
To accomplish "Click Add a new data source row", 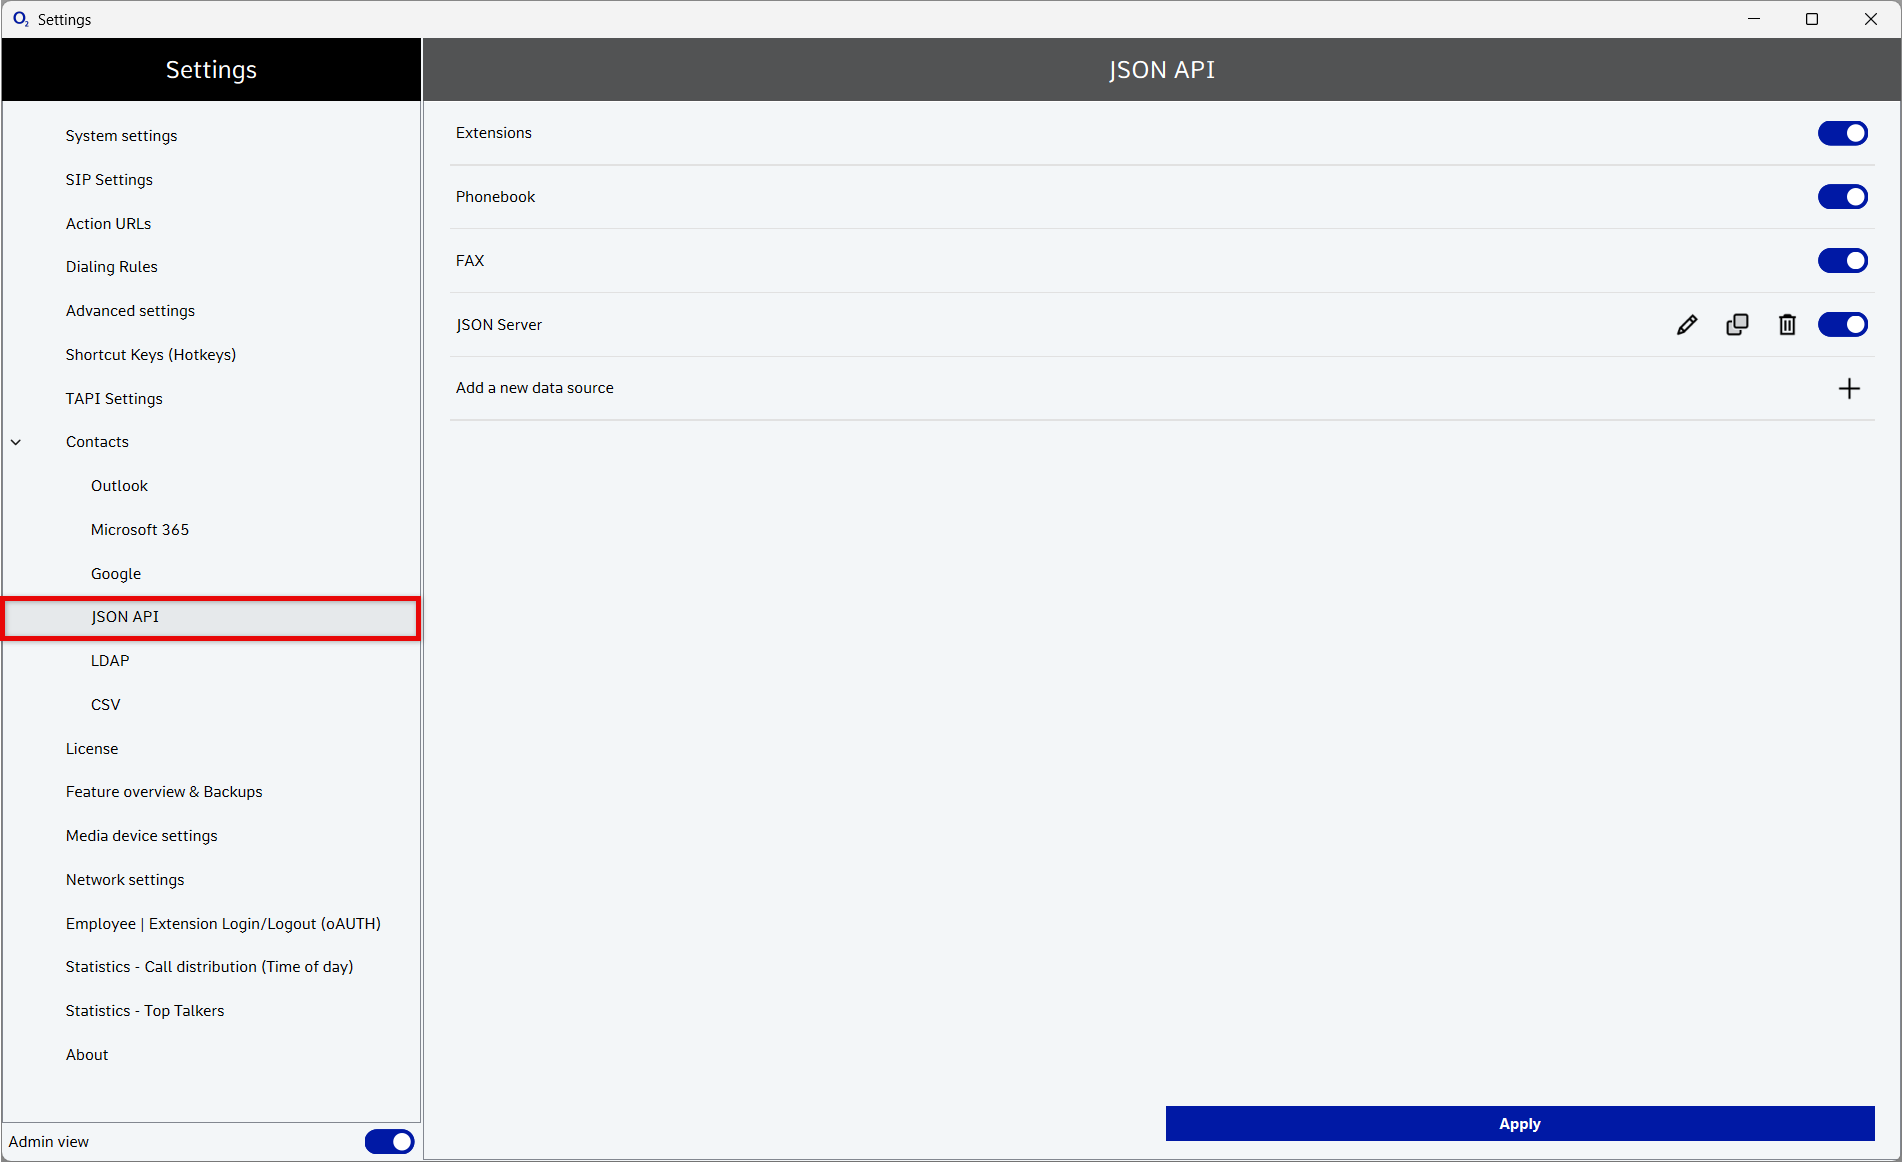I will point(535,388).
